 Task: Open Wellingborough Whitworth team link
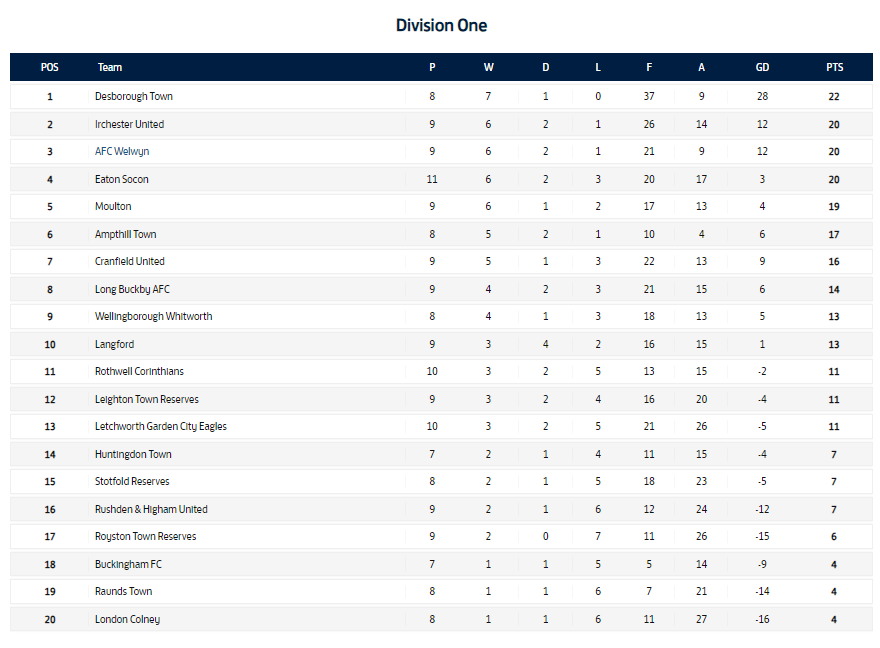coord(153,317)
